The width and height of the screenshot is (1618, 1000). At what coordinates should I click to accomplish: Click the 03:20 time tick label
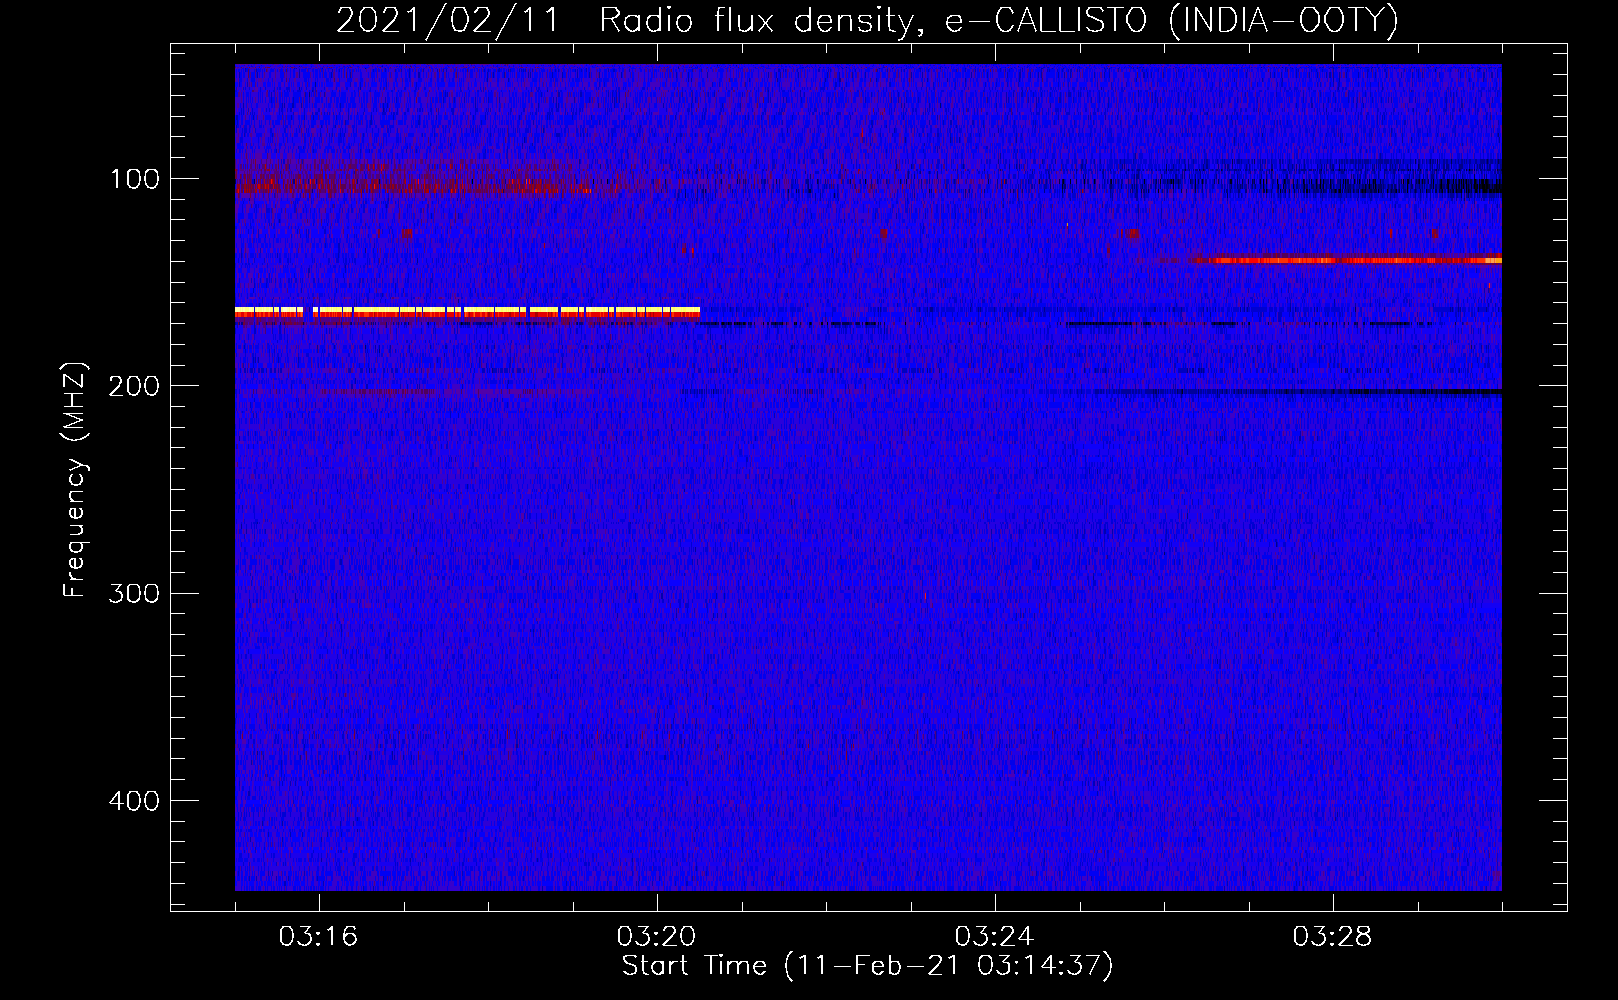[x=657, y=937]
